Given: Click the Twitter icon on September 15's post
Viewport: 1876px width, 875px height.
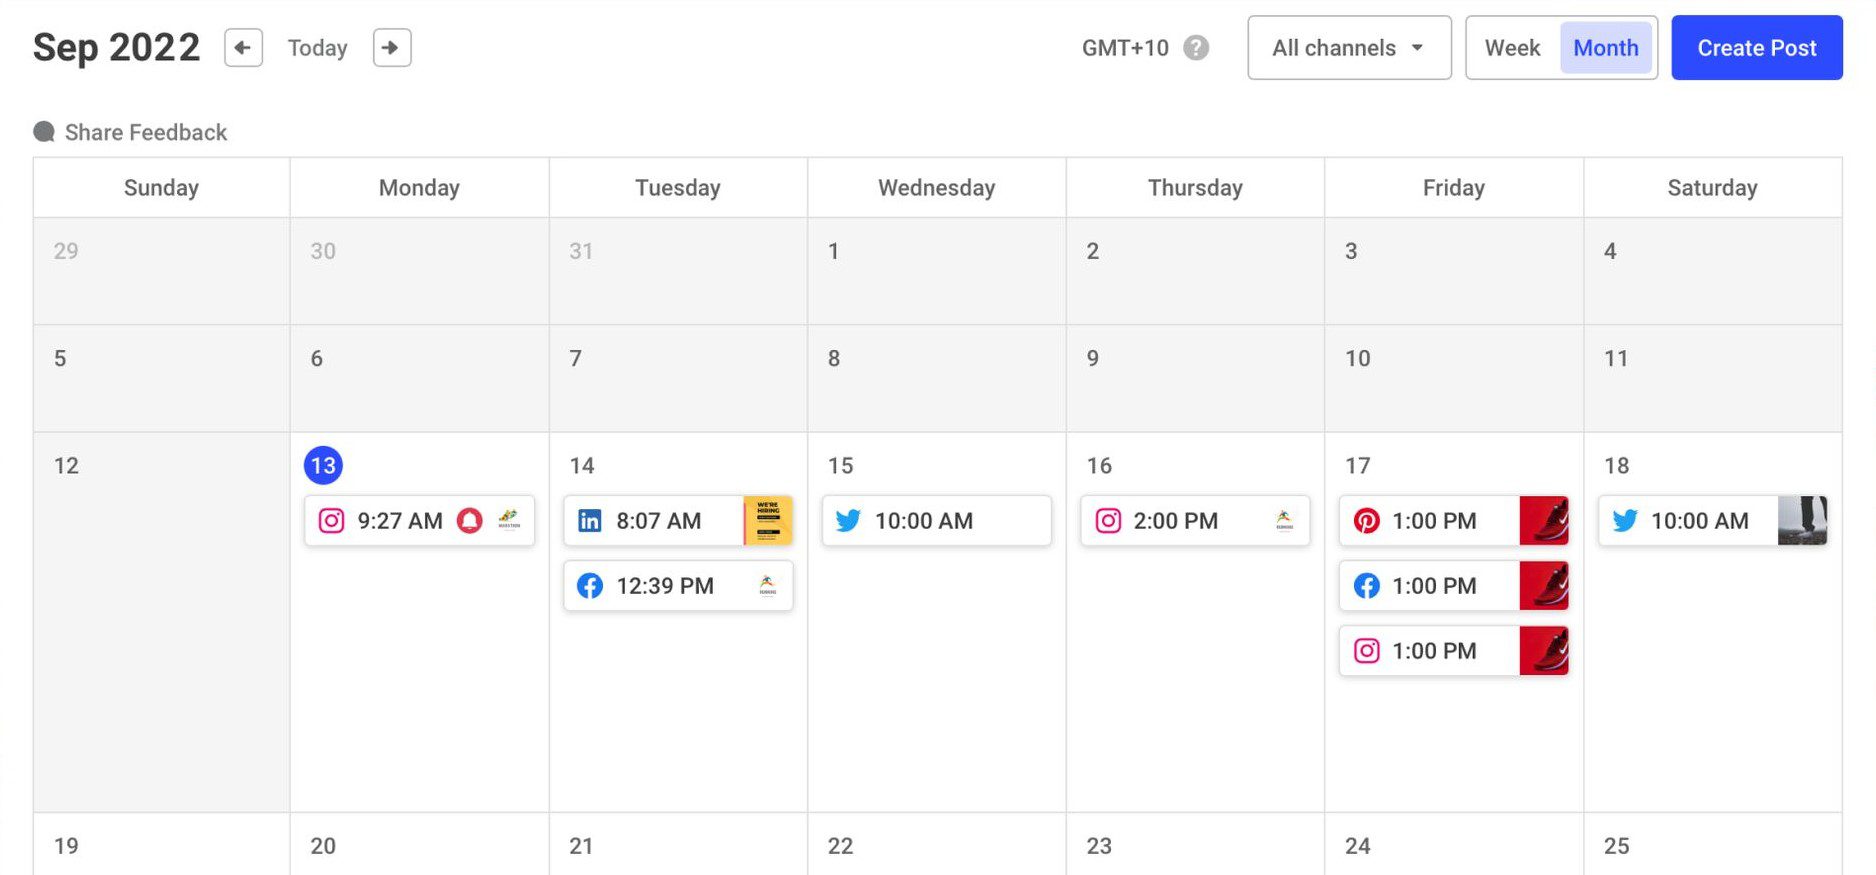Looking at the screenshot, I should point(848,520).
